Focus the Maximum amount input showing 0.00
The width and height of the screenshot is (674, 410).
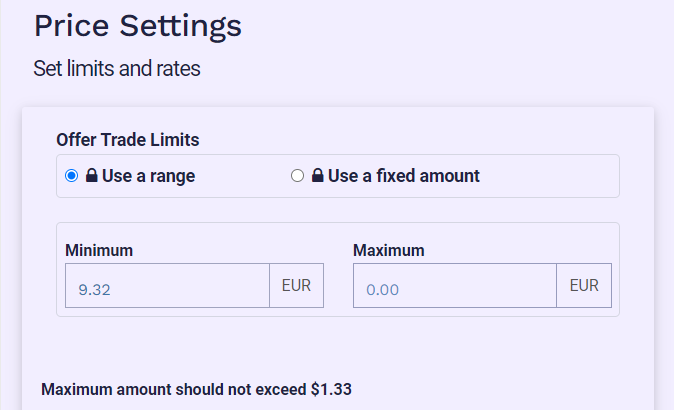pos(455,285)
